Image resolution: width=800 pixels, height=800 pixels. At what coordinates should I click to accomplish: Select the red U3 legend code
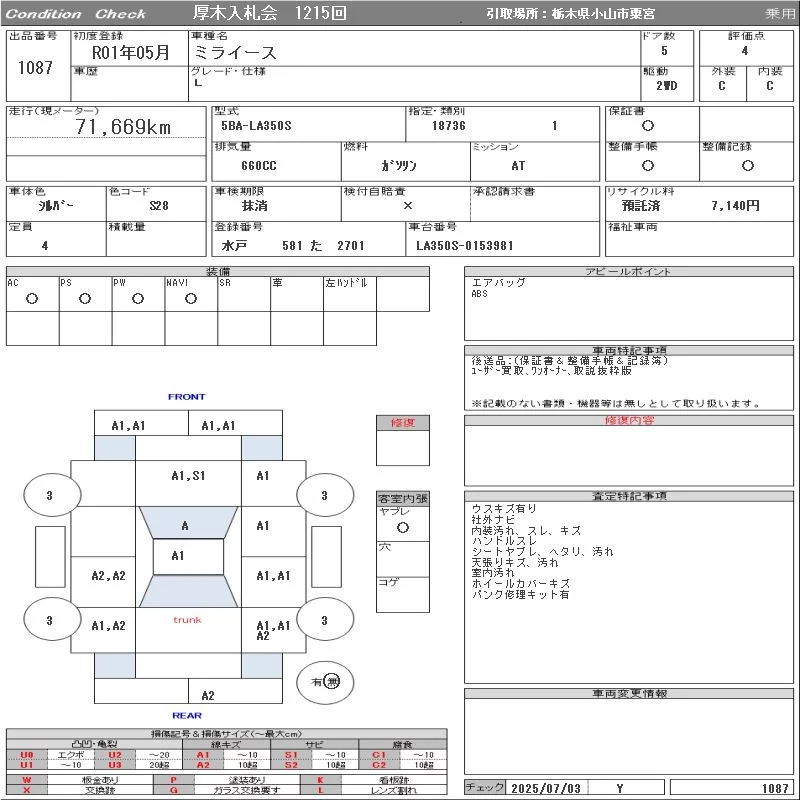coord(115,764)
